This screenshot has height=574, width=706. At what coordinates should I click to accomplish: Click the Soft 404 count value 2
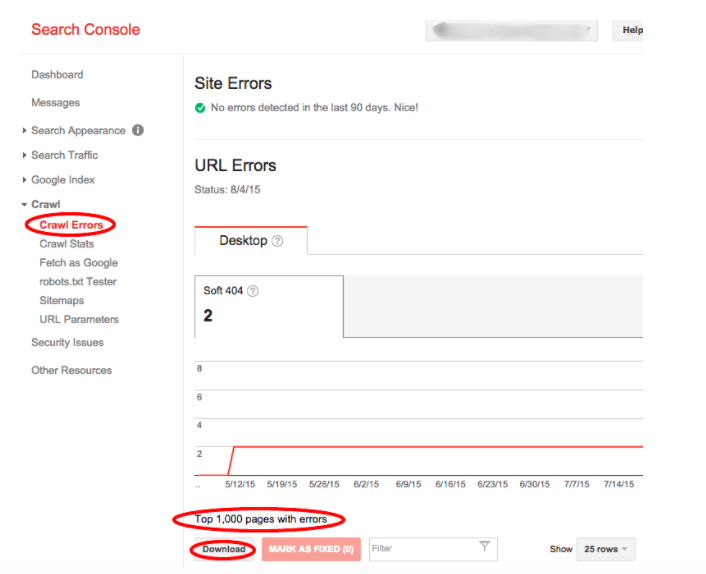click(208, 316)
